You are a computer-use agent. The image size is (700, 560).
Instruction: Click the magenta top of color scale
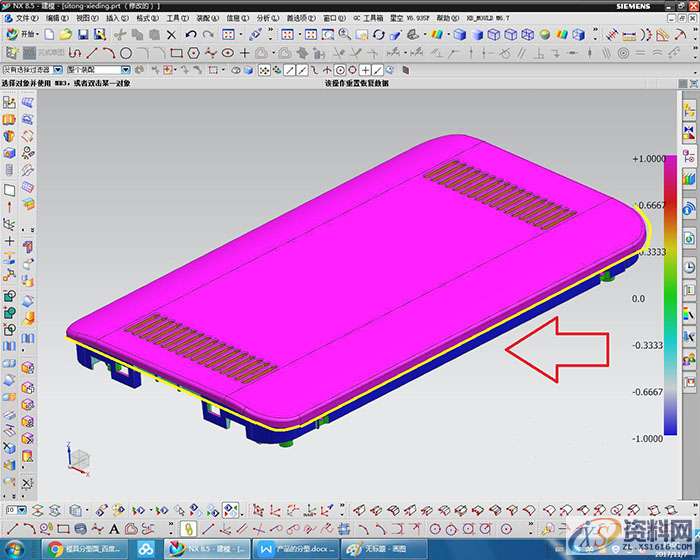670,160
